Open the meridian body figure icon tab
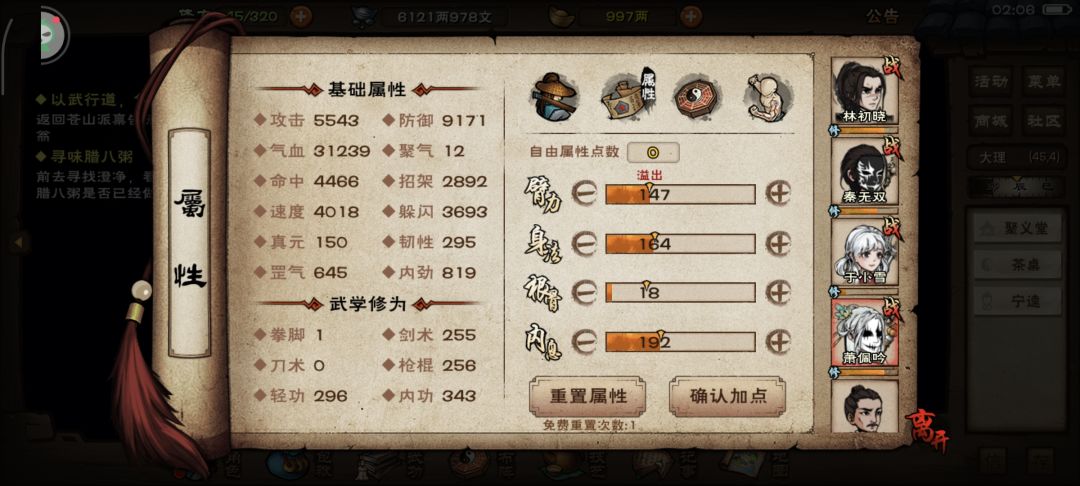1080x486 pixels. tap(767, 97)
